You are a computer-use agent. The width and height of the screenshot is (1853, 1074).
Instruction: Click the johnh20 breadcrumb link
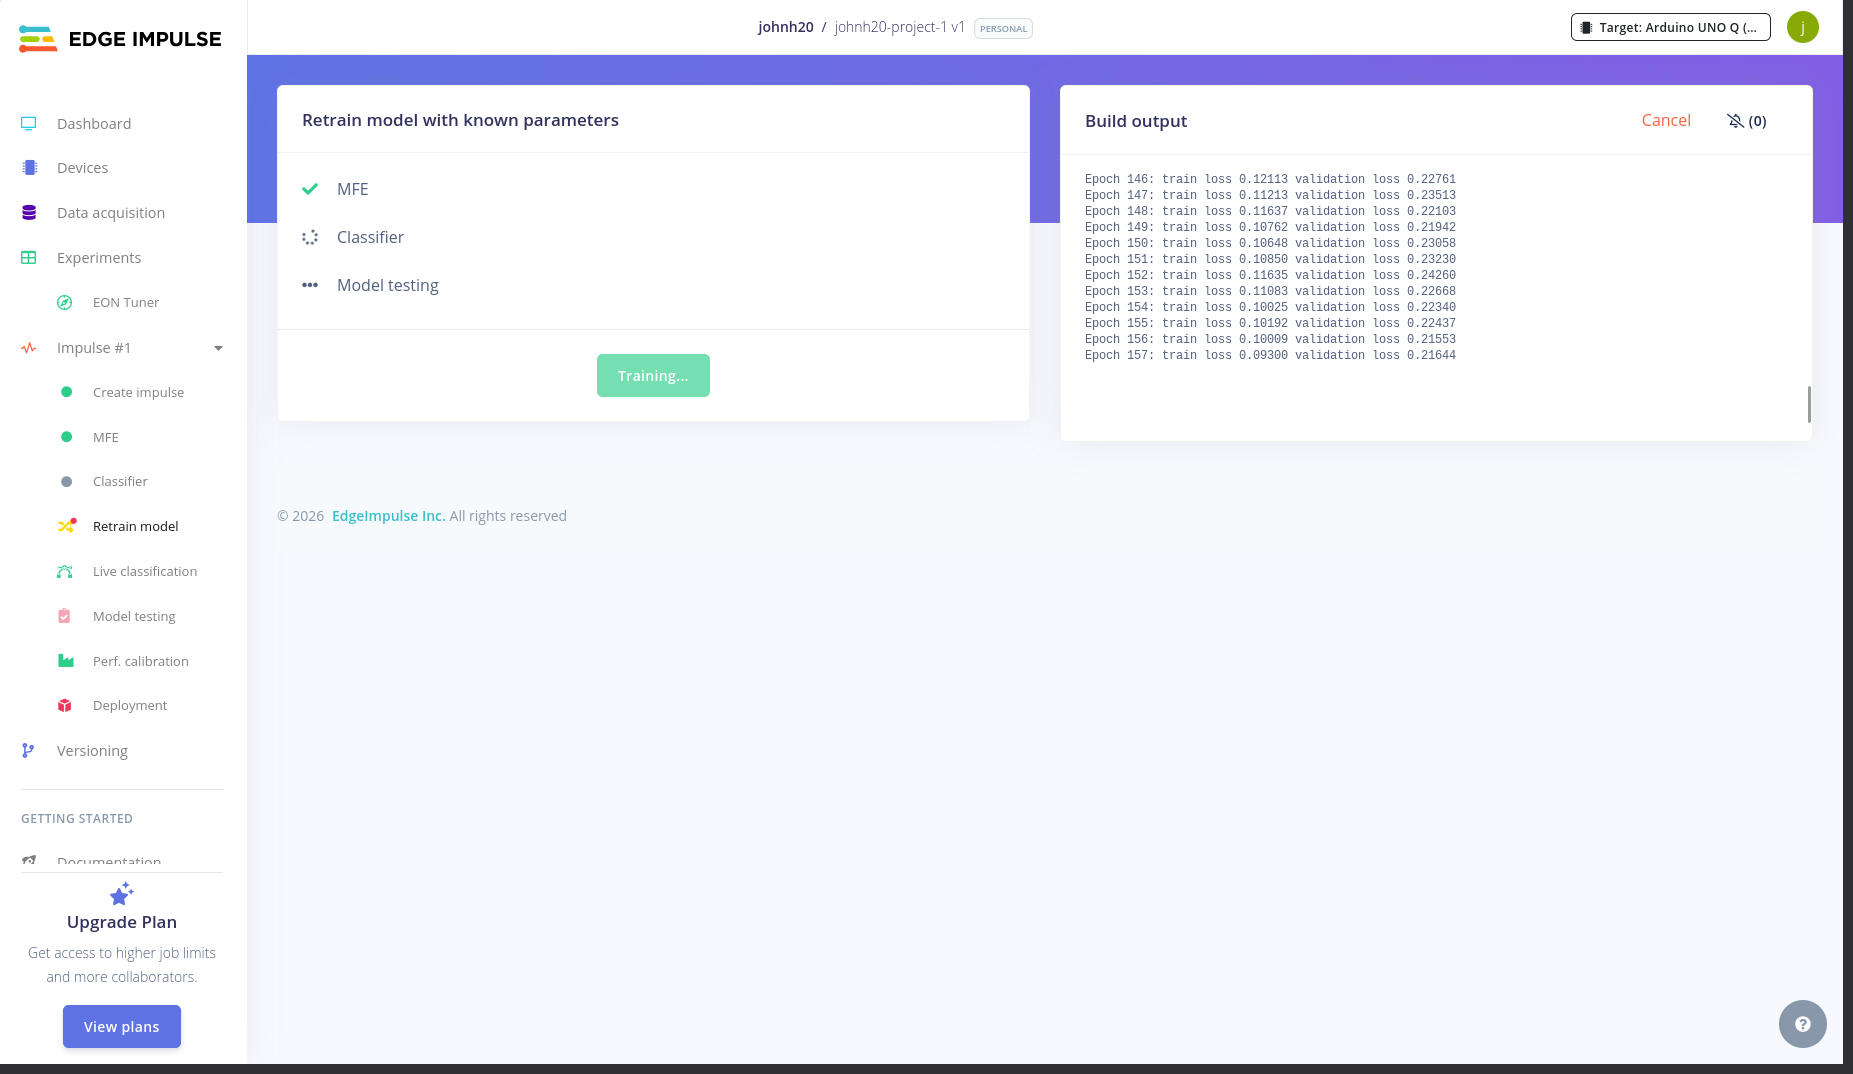click(x=786, y=27)
